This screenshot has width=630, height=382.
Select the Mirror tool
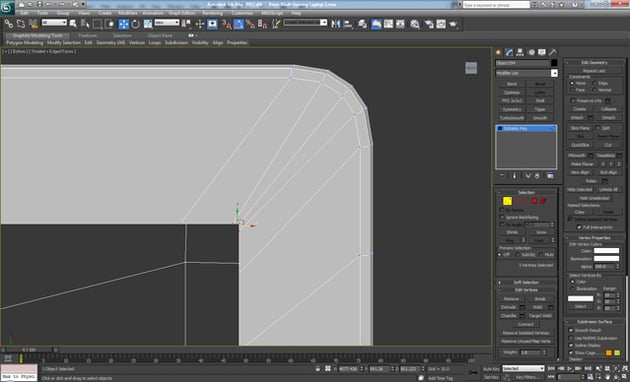[x=335, y=24]
